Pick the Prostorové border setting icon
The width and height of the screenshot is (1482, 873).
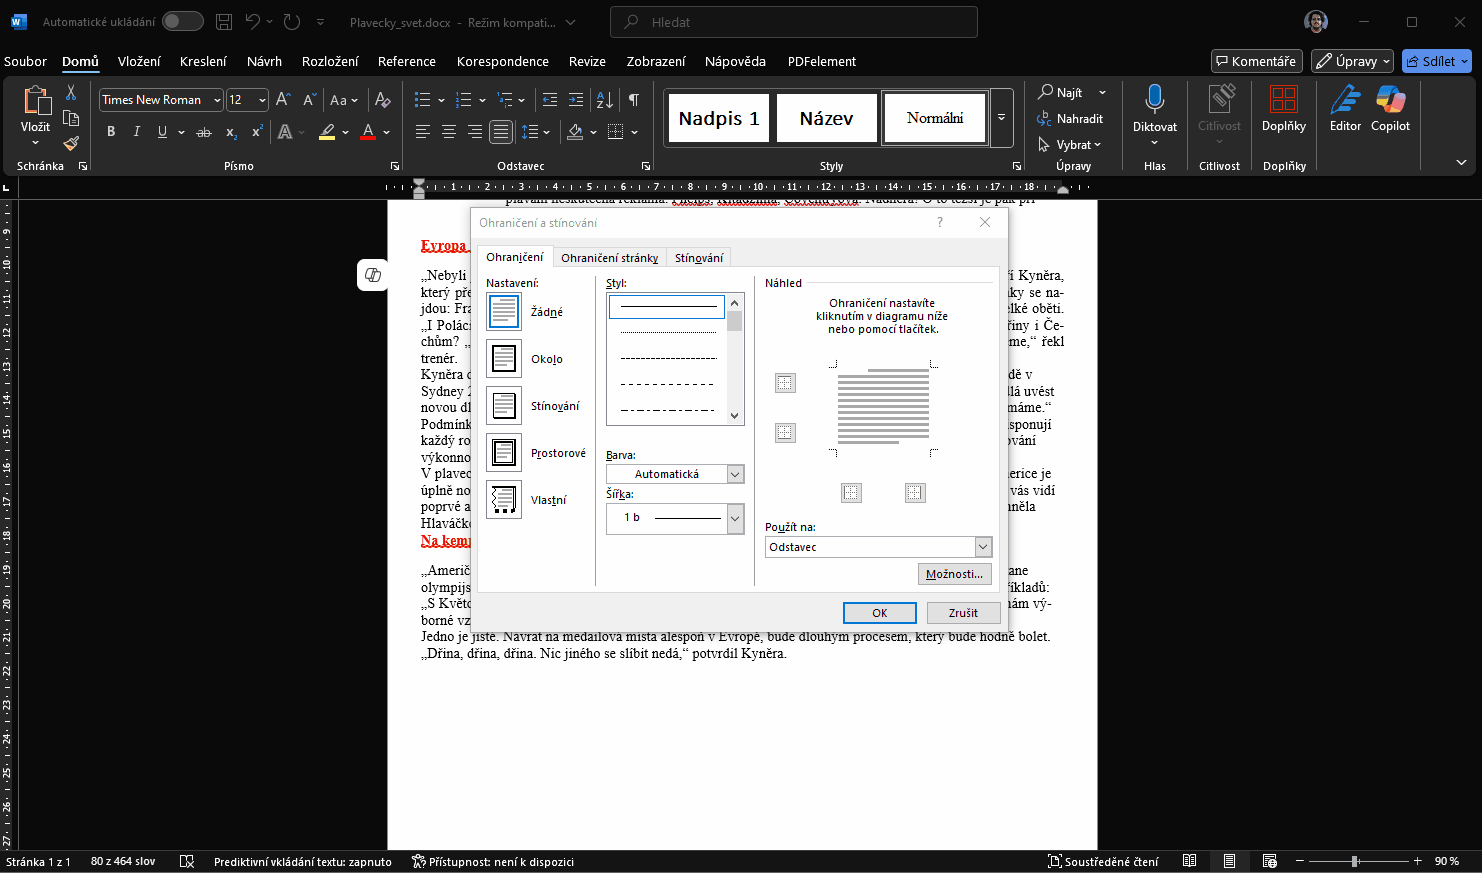pyautogui.click(x=504, y=453)
